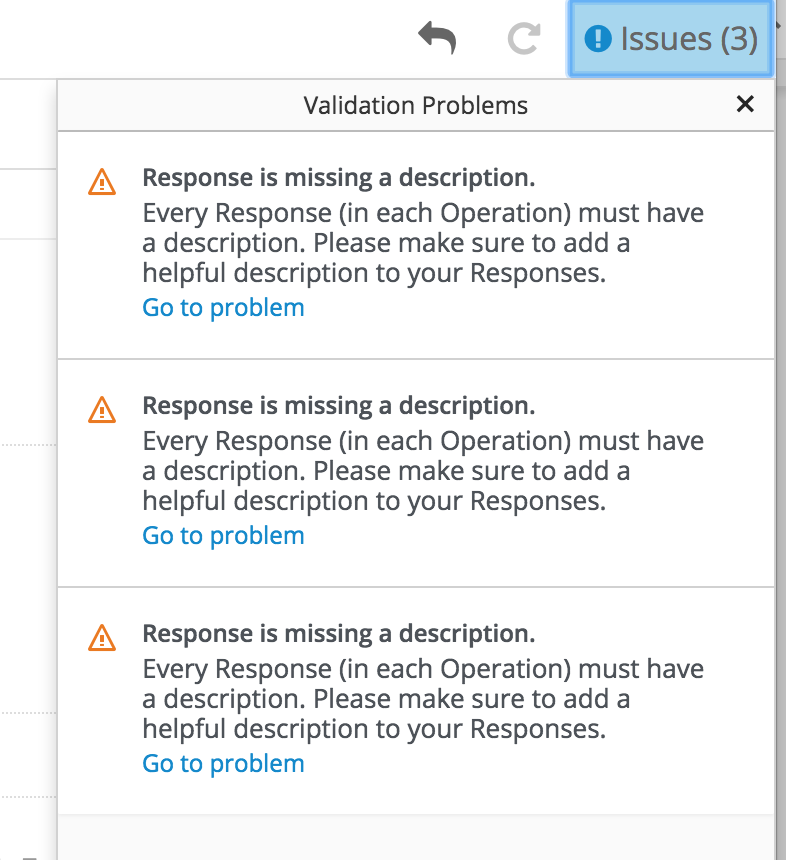Screen dimensions: 786x860
Task: Select the second 'Response is missing a description' title
Action: [338, 406]
